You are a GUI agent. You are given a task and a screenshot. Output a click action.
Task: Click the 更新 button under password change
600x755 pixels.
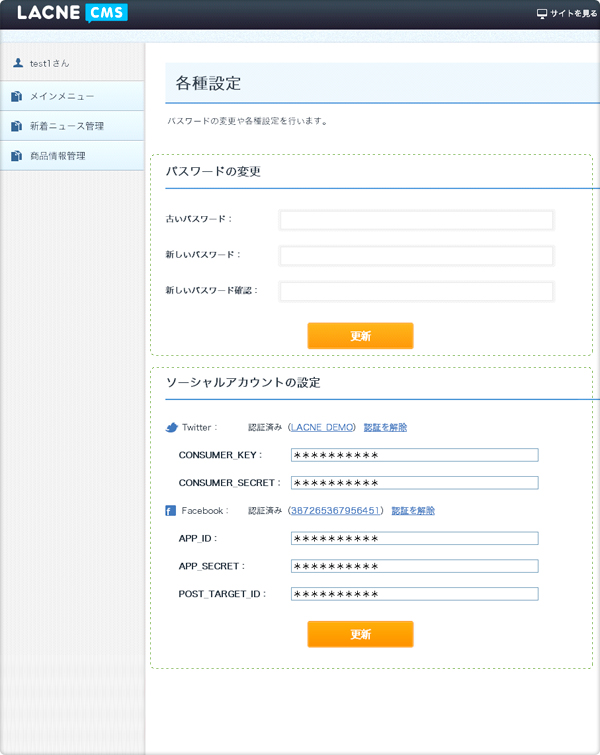pyautogui.click(x=360, y=336)
